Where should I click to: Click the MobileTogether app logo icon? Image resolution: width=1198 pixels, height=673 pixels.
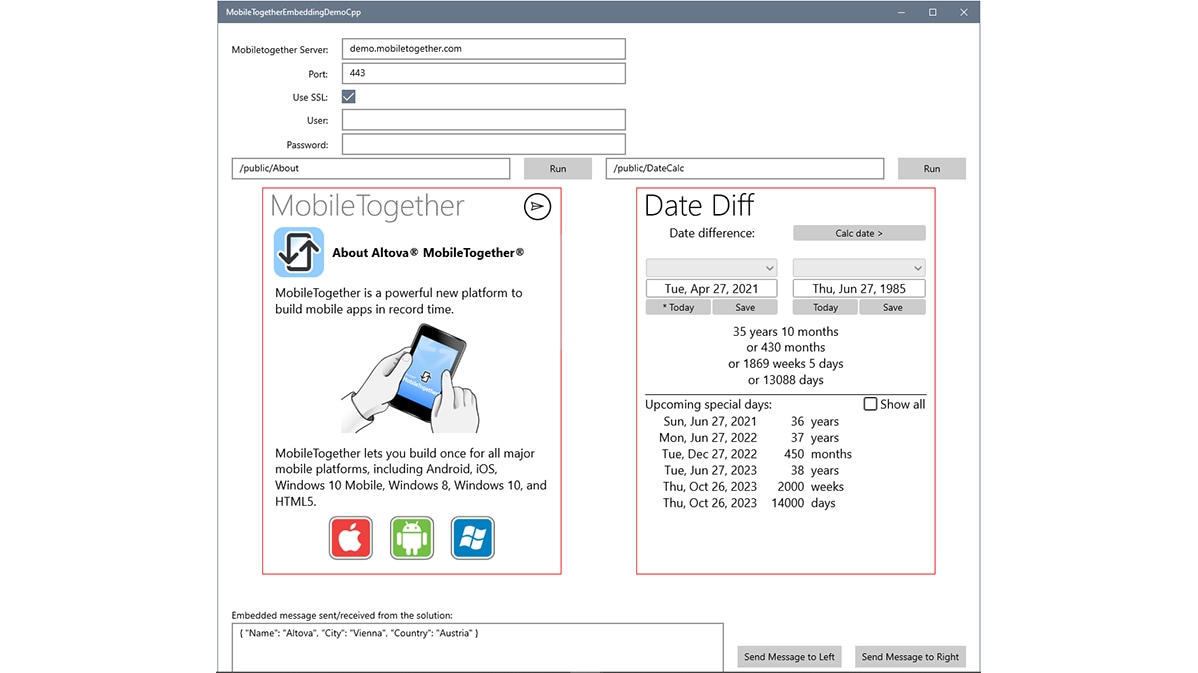click(298, 252)
